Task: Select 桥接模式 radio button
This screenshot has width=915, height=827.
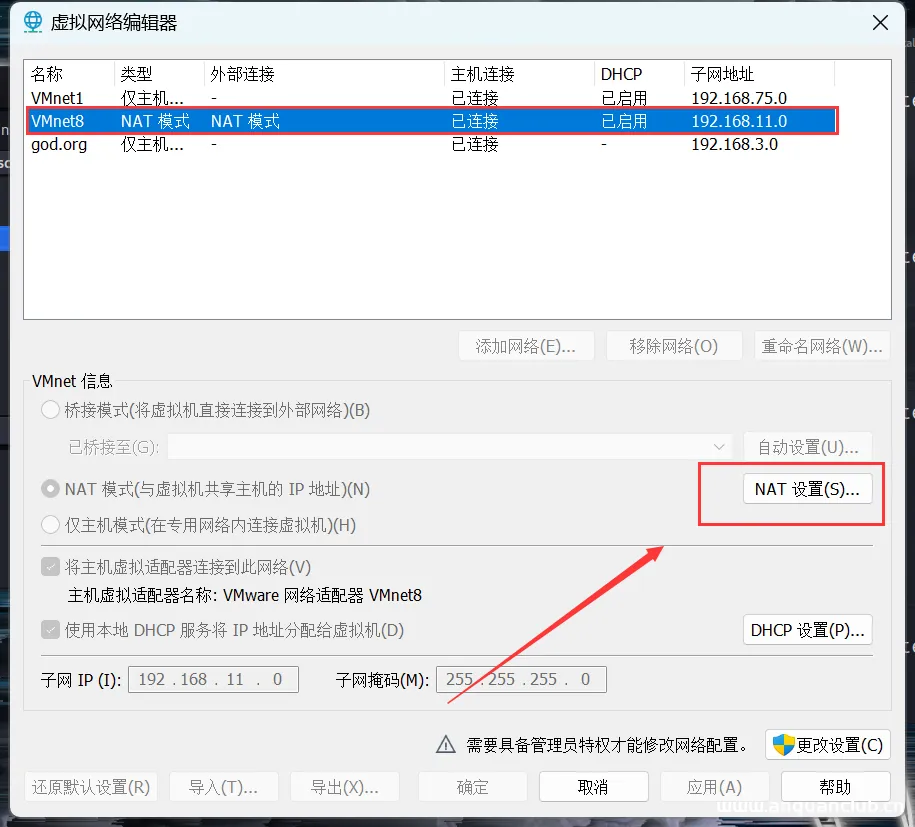Action: (x=50, y=409)
